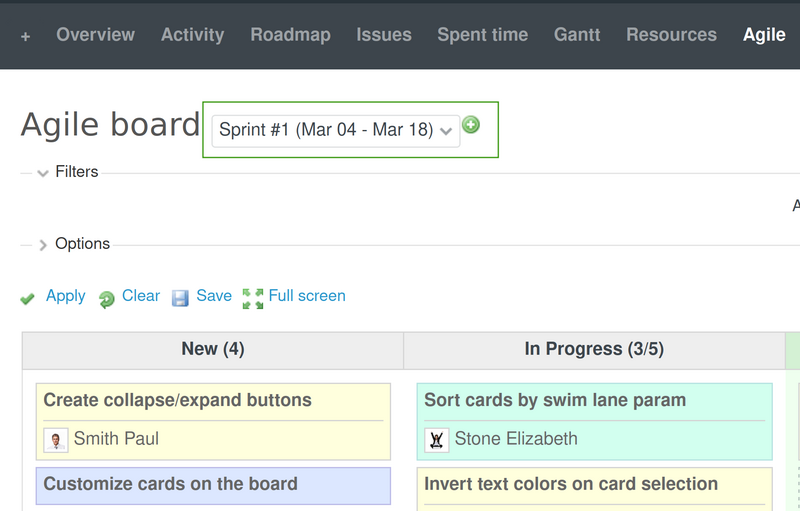The height and width of the screenshot is (511, 800).
Task: Click the Save floppy disk icon
Action: point(180,298)
